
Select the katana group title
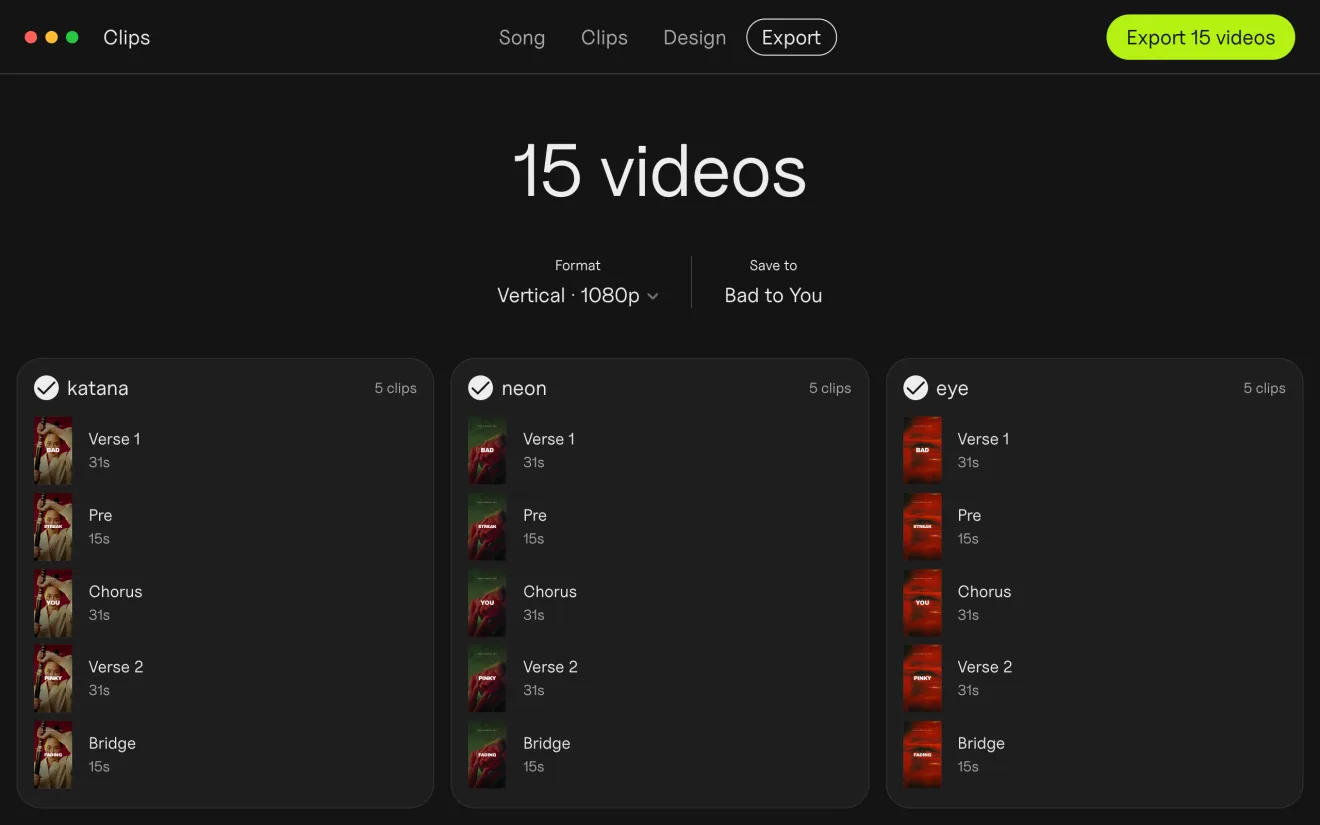(x=98, y=388)
